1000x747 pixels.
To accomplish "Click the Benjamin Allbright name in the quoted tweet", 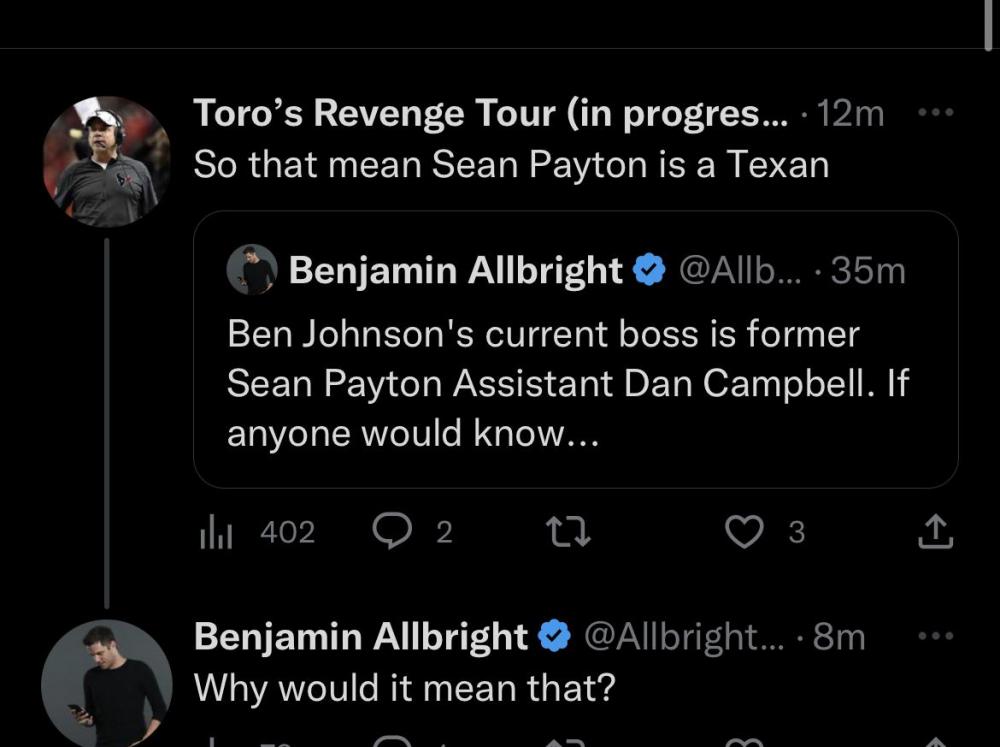I will 455,270.
